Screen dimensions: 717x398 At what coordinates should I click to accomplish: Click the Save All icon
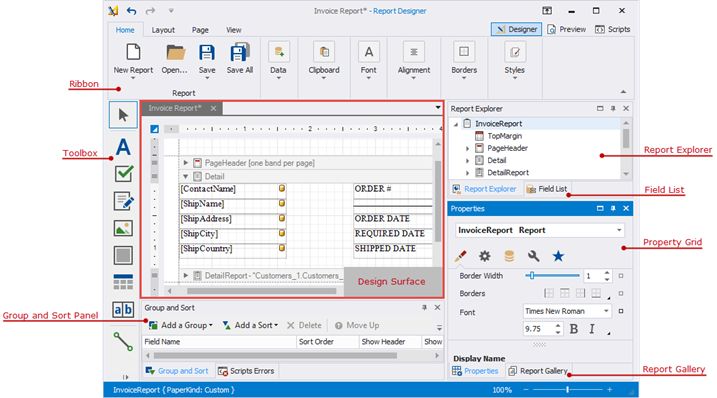239,53
